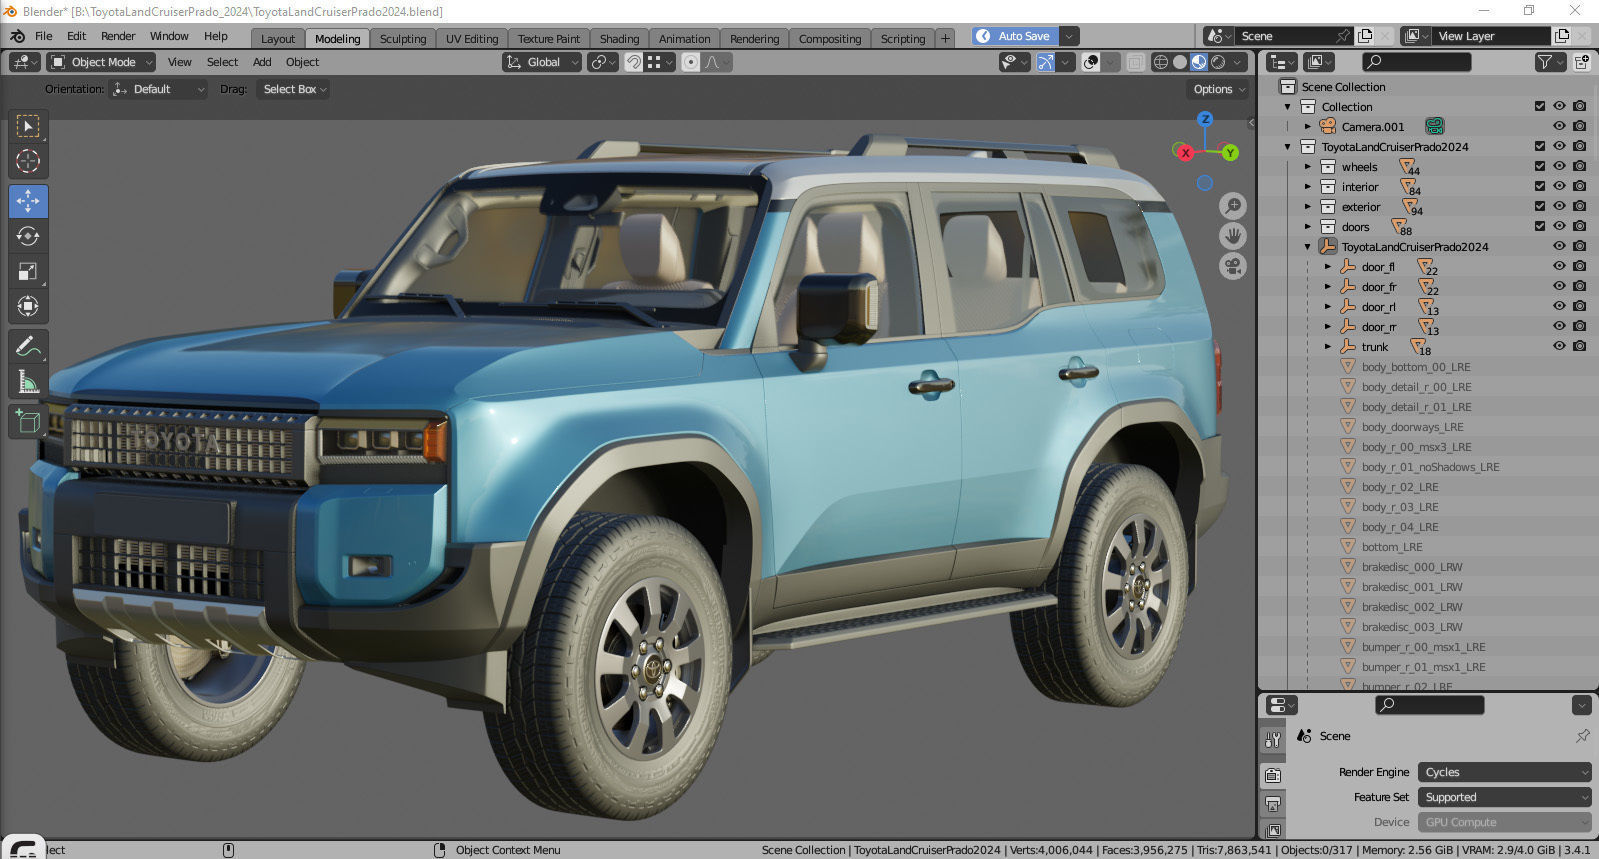Uncheck the interior collection checkbox
Viewport: 1599px width, 859px height.
(x=1540, y=186)
